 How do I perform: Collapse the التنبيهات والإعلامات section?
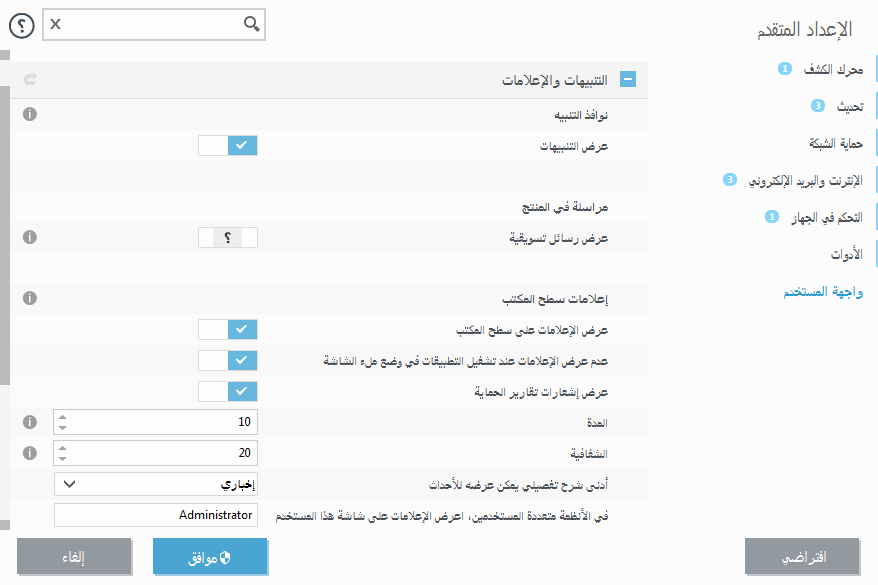point(627,79)
